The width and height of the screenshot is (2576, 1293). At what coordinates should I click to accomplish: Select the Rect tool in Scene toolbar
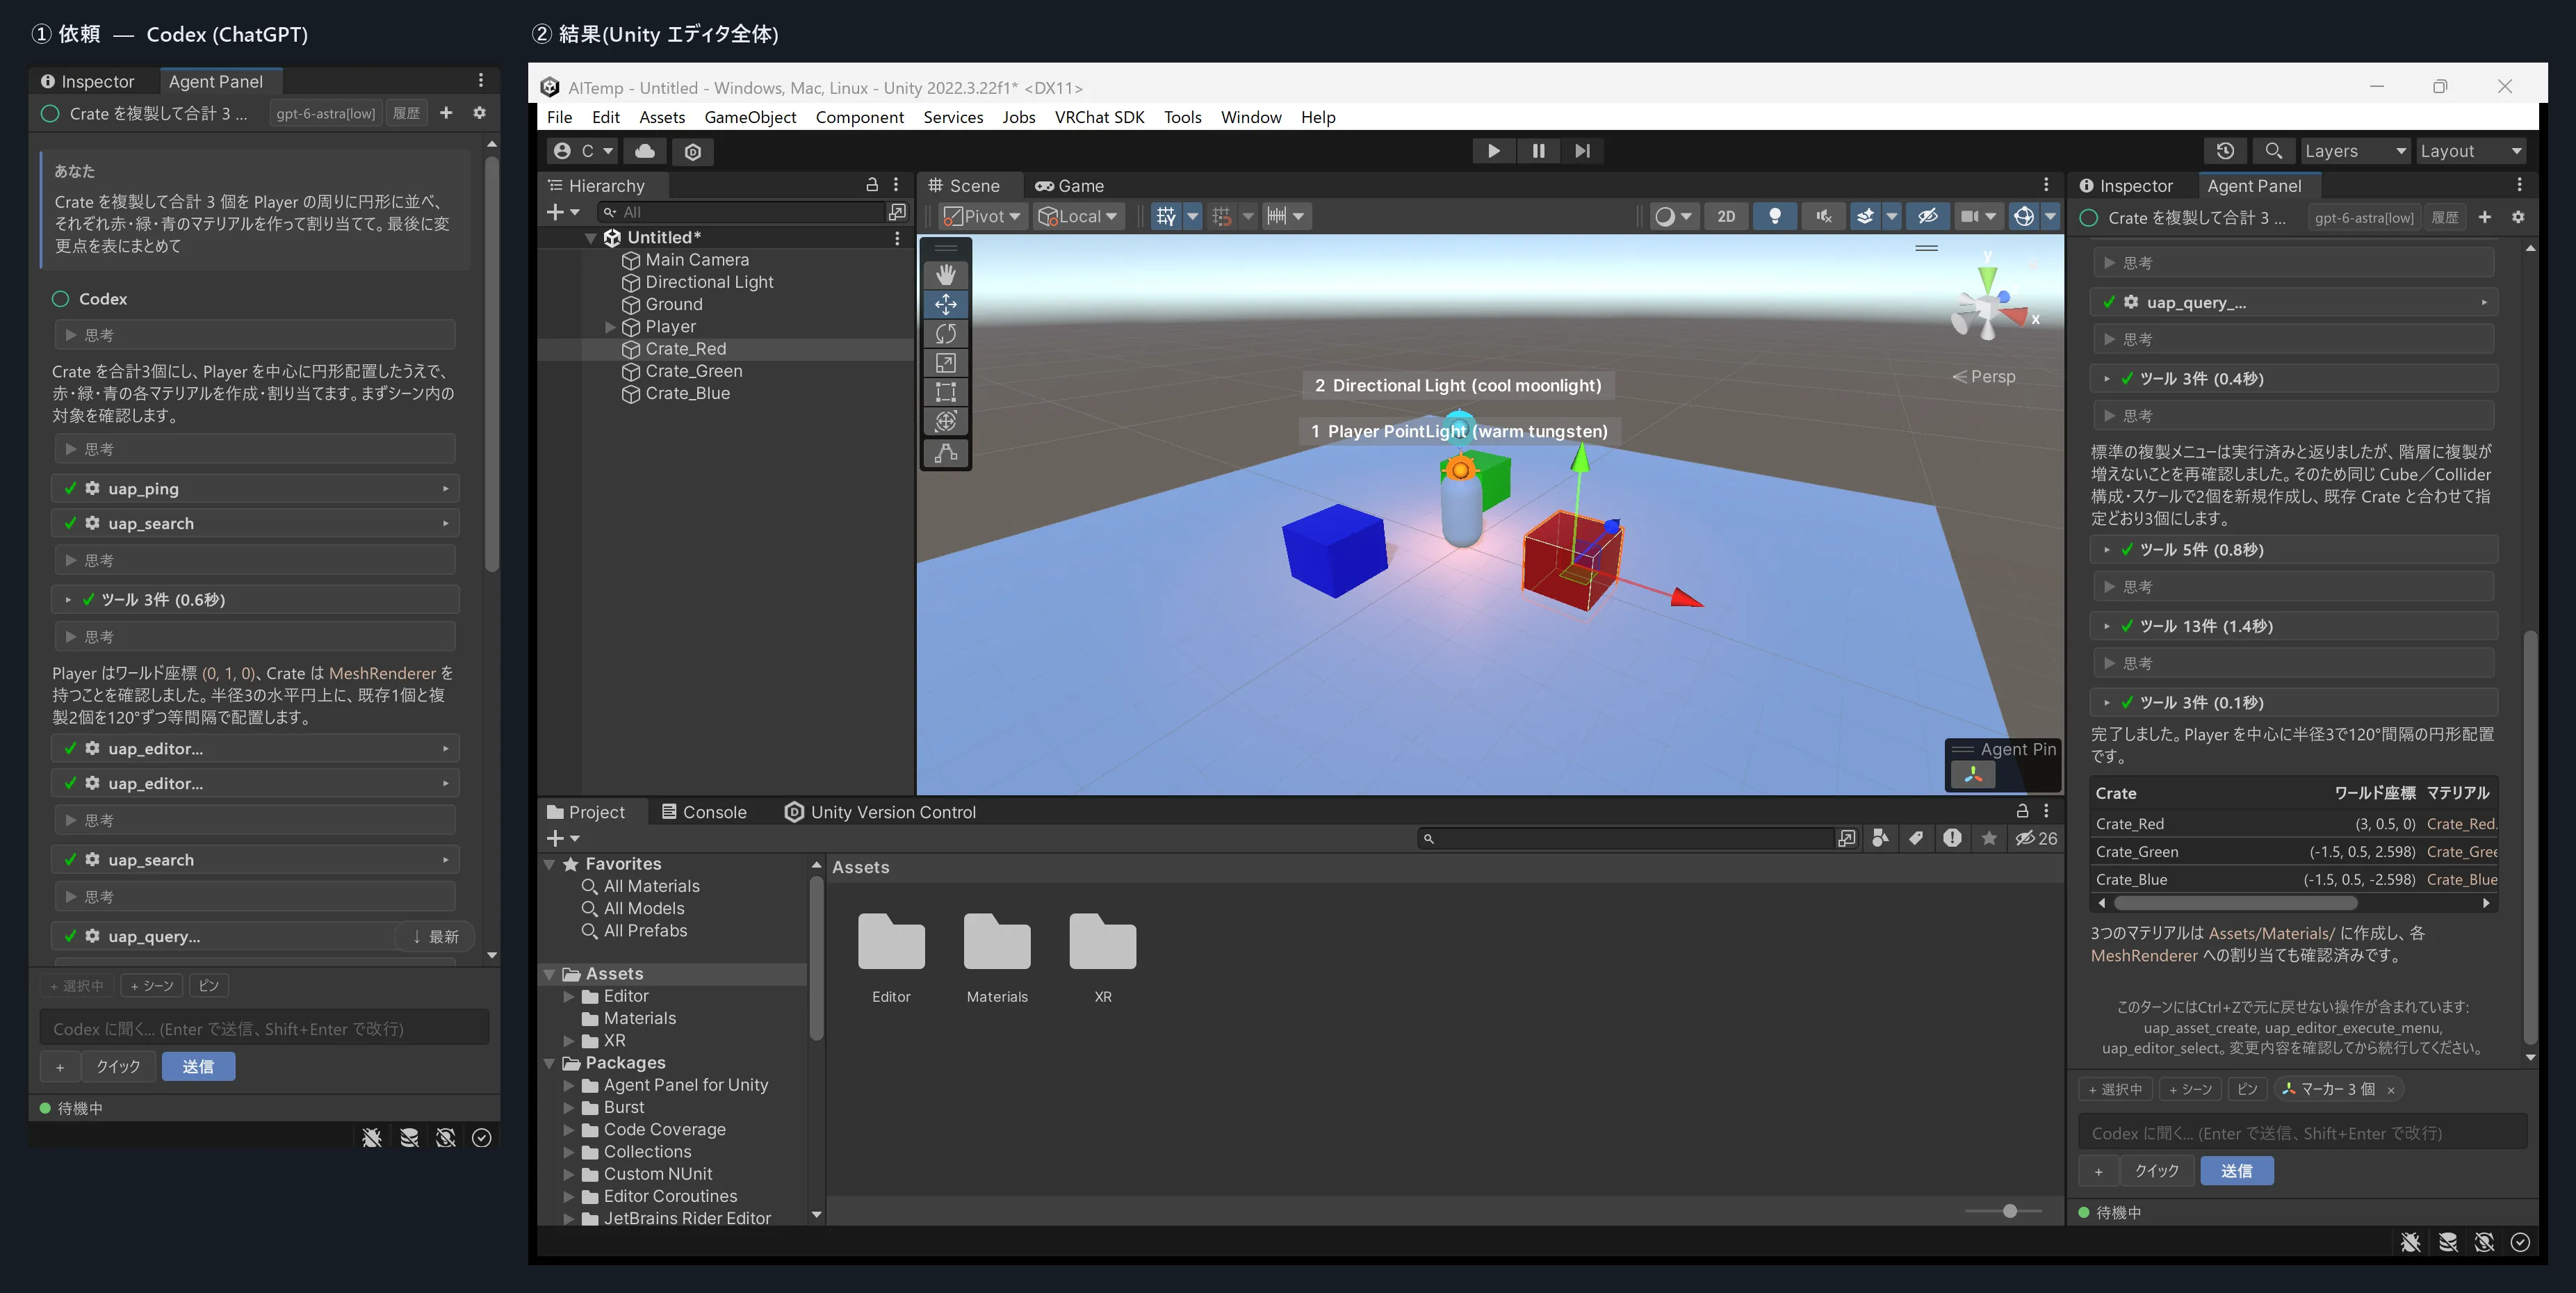click(945, 392)
